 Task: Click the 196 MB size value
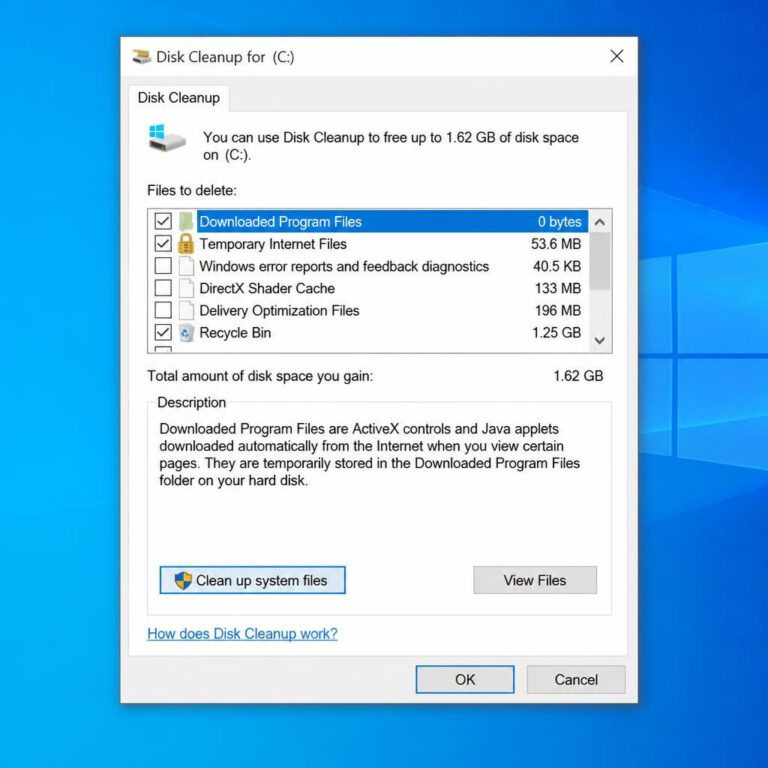[558, 311]
